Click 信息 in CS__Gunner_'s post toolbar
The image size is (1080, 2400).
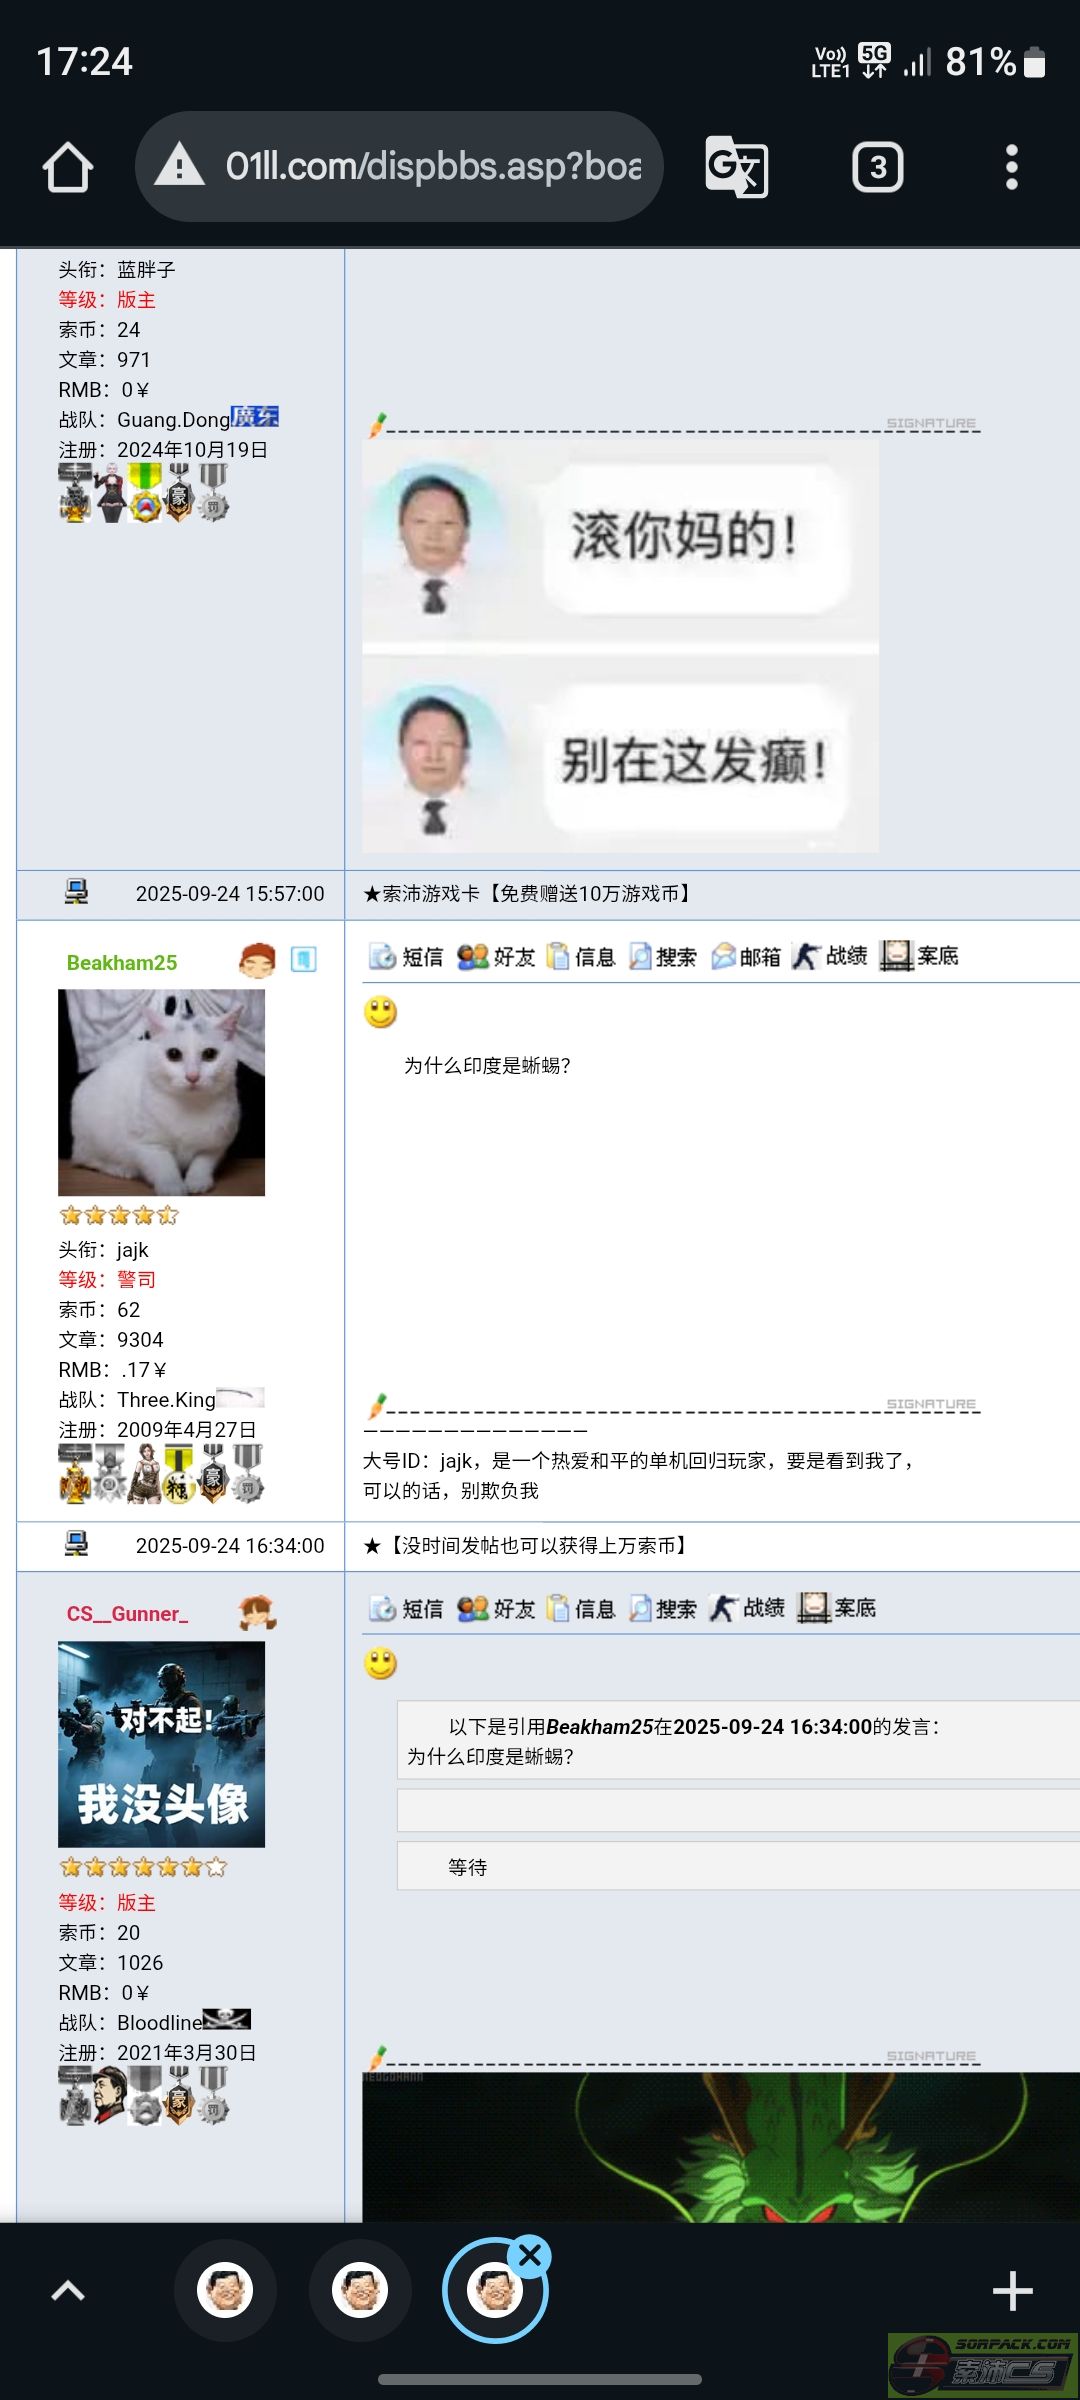tap(581, 1609)
